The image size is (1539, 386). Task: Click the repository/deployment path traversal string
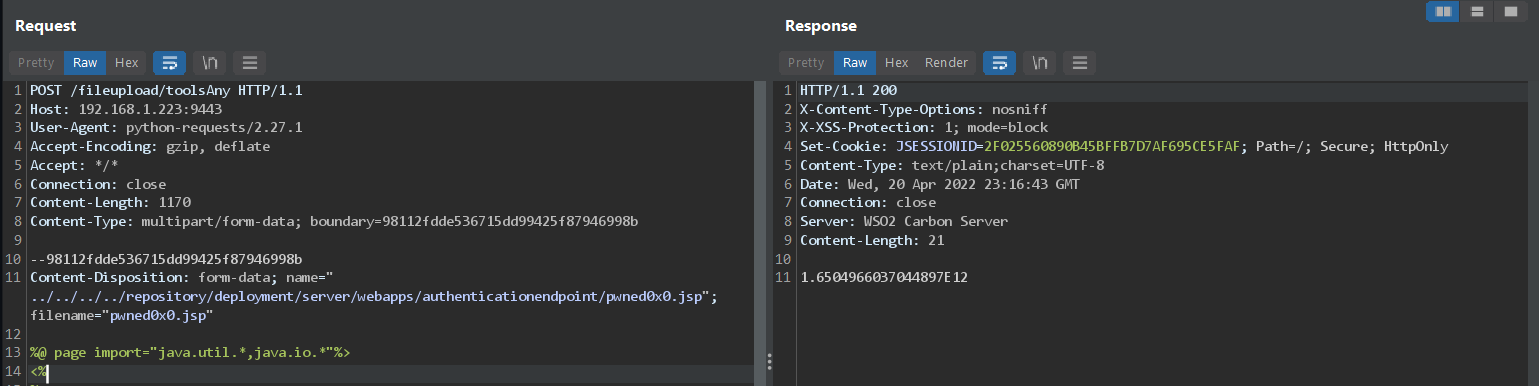pos(370,297)
